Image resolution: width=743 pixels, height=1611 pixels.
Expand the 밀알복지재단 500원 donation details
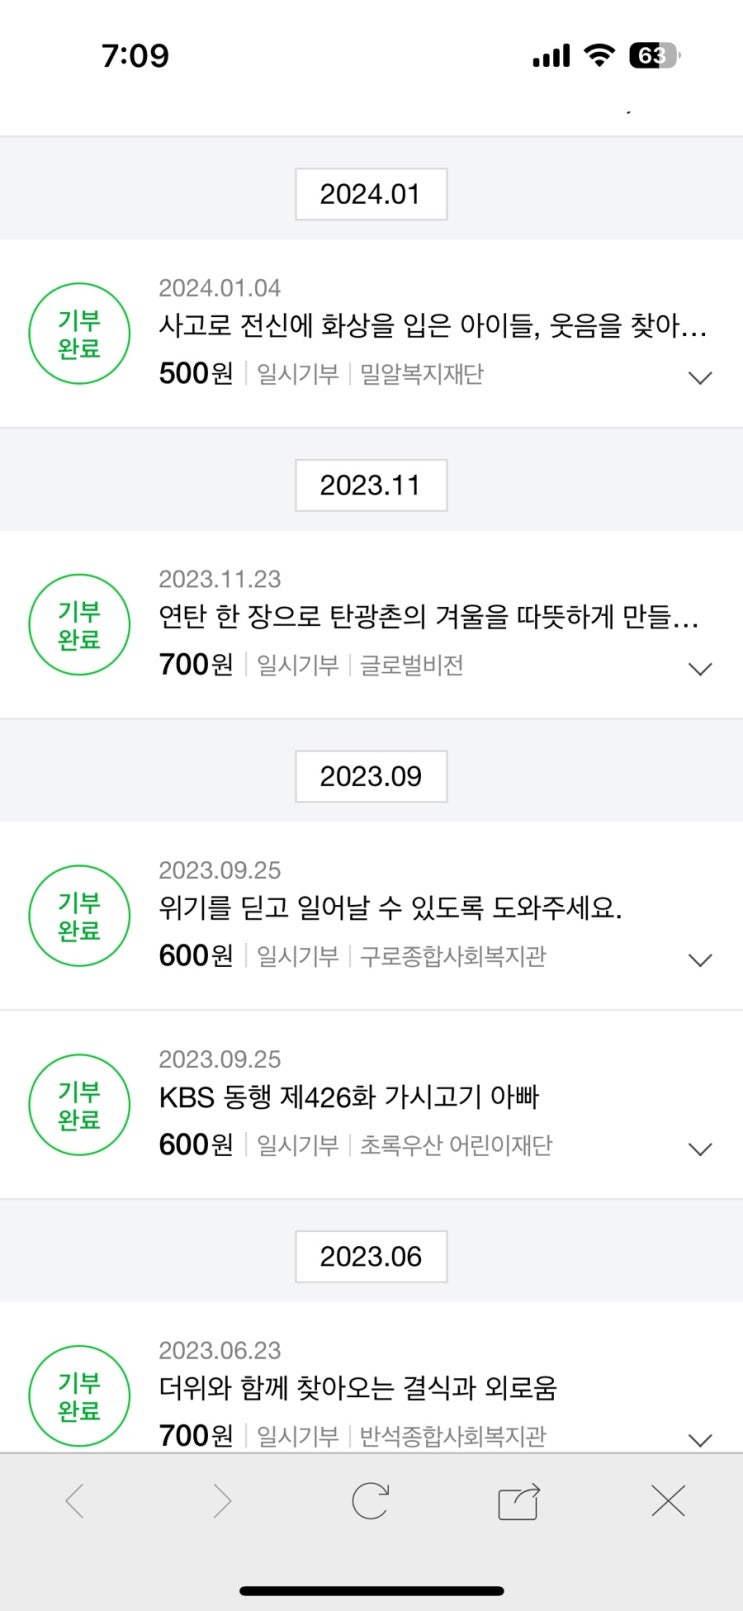tap(700, 378)
